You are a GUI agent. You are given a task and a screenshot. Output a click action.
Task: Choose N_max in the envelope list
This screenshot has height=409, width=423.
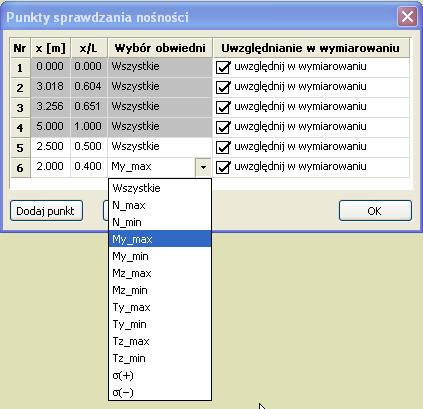160,205
